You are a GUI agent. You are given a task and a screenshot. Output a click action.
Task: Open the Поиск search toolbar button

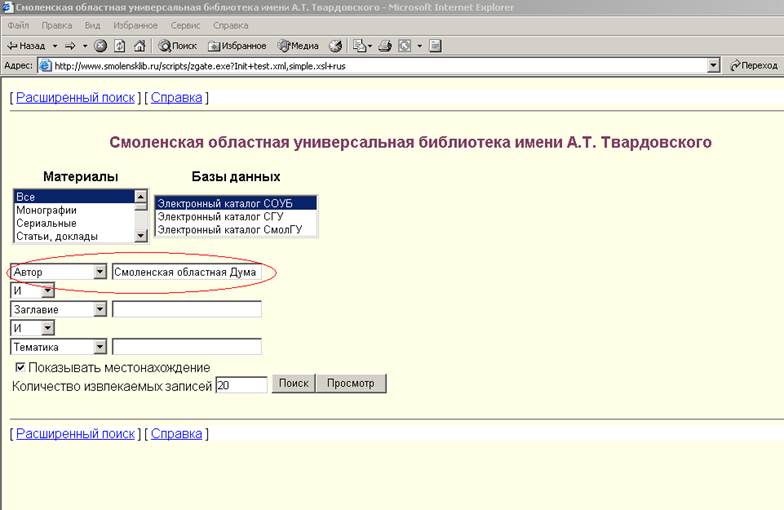point(178,46)
